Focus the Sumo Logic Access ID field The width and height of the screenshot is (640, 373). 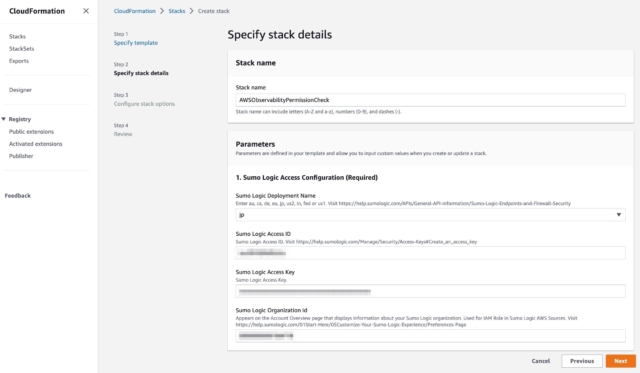click(x=430, y=253)
